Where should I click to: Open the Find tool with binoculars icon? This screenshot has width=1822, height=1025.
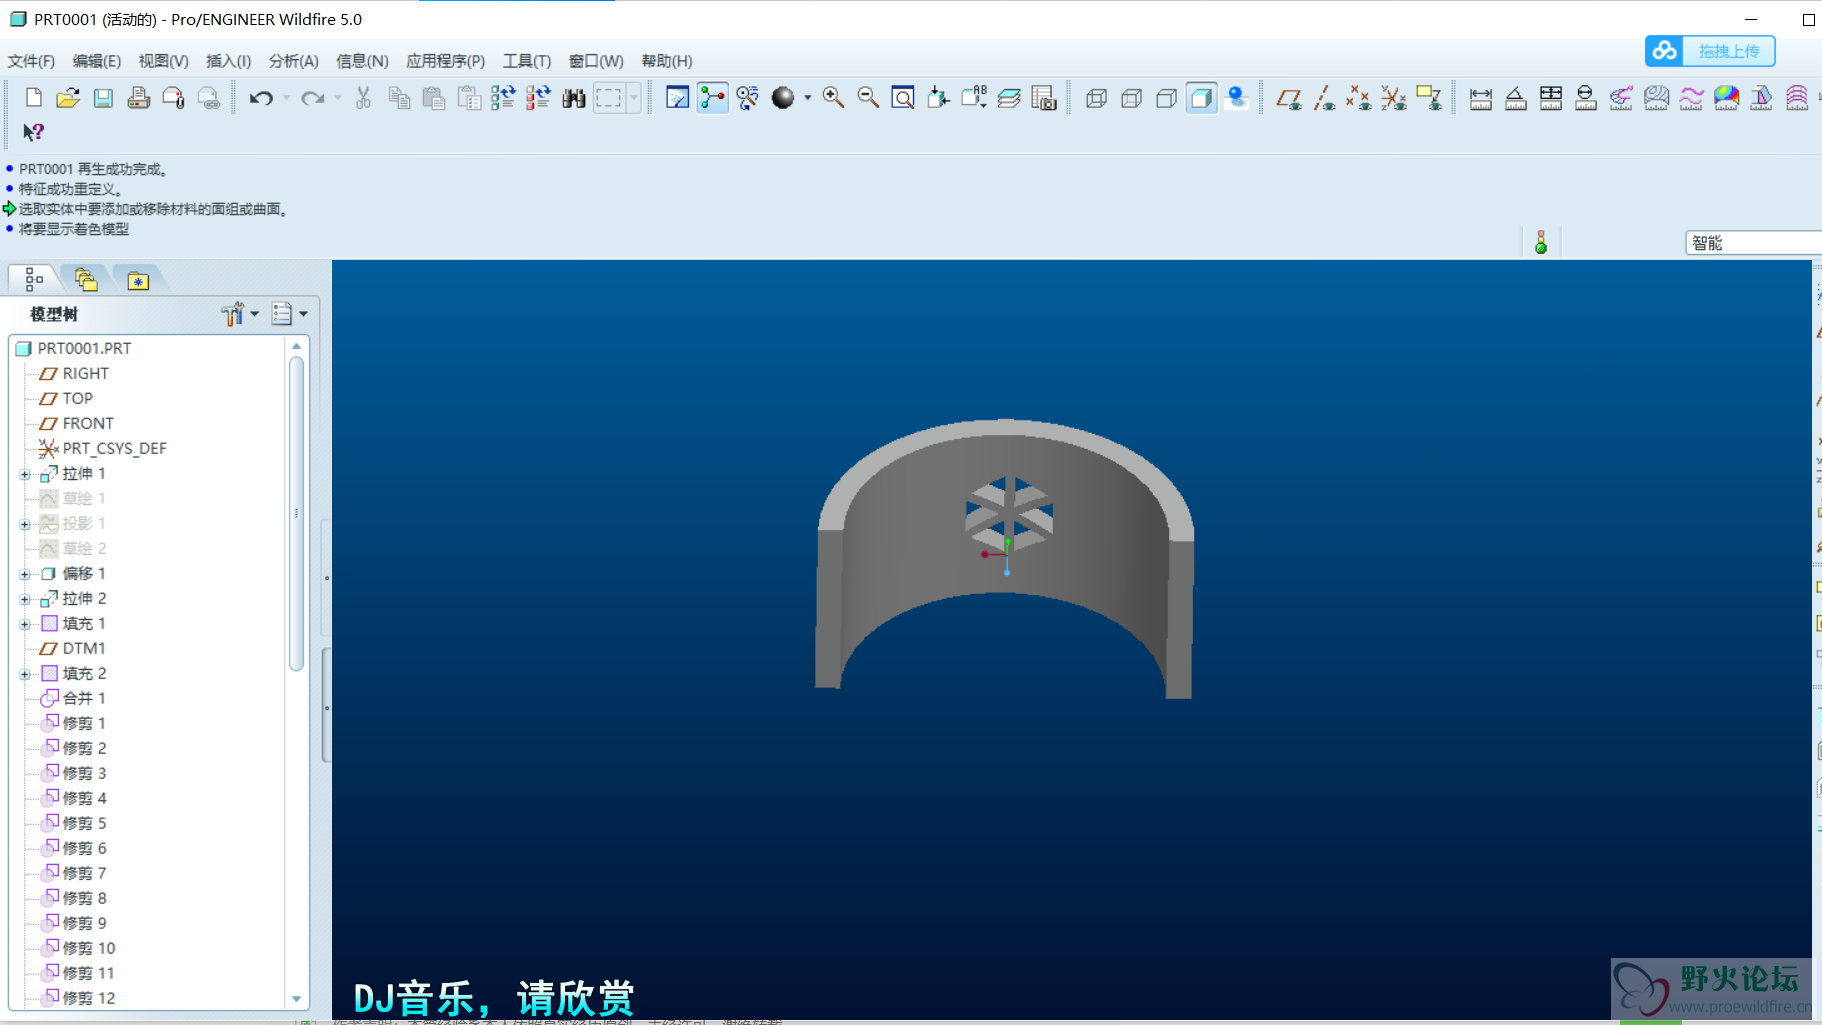574,98
